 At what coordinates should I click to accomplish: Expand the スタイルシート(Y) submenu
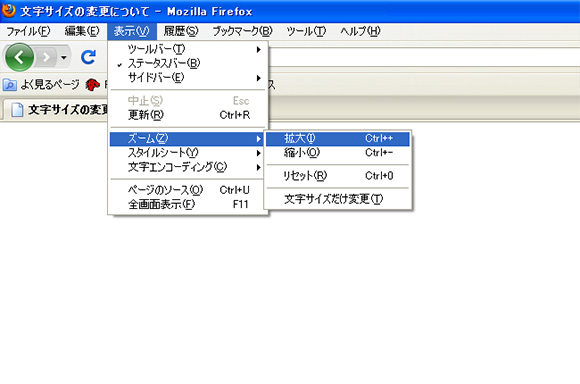[x=188, y=153]
